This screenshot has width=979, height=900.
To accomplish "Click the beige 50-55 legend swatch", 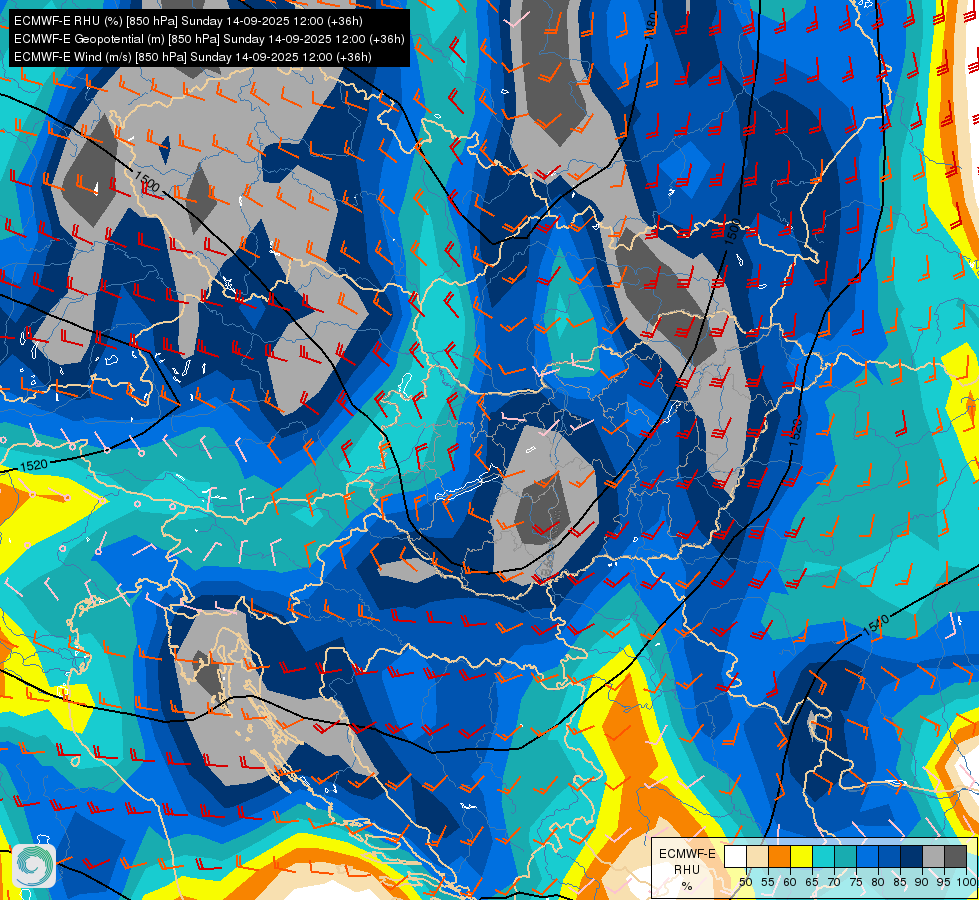I will point(757,856).
